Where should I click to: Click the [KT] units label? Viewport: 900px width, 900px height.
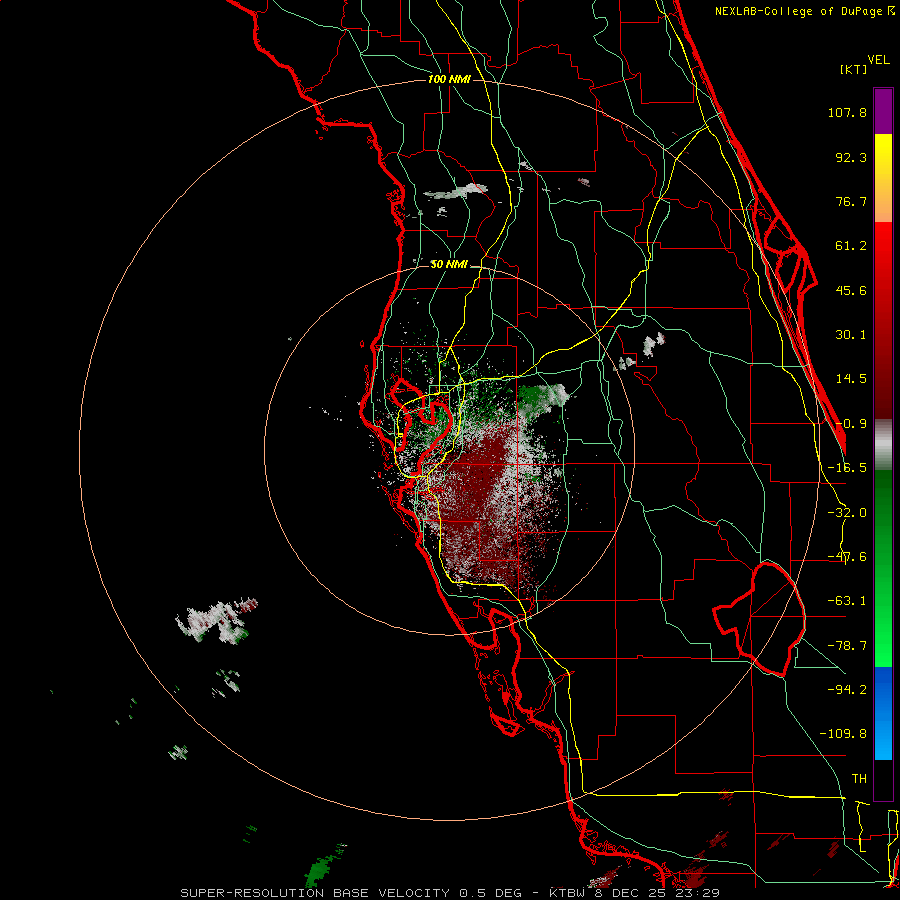point(854,69)
